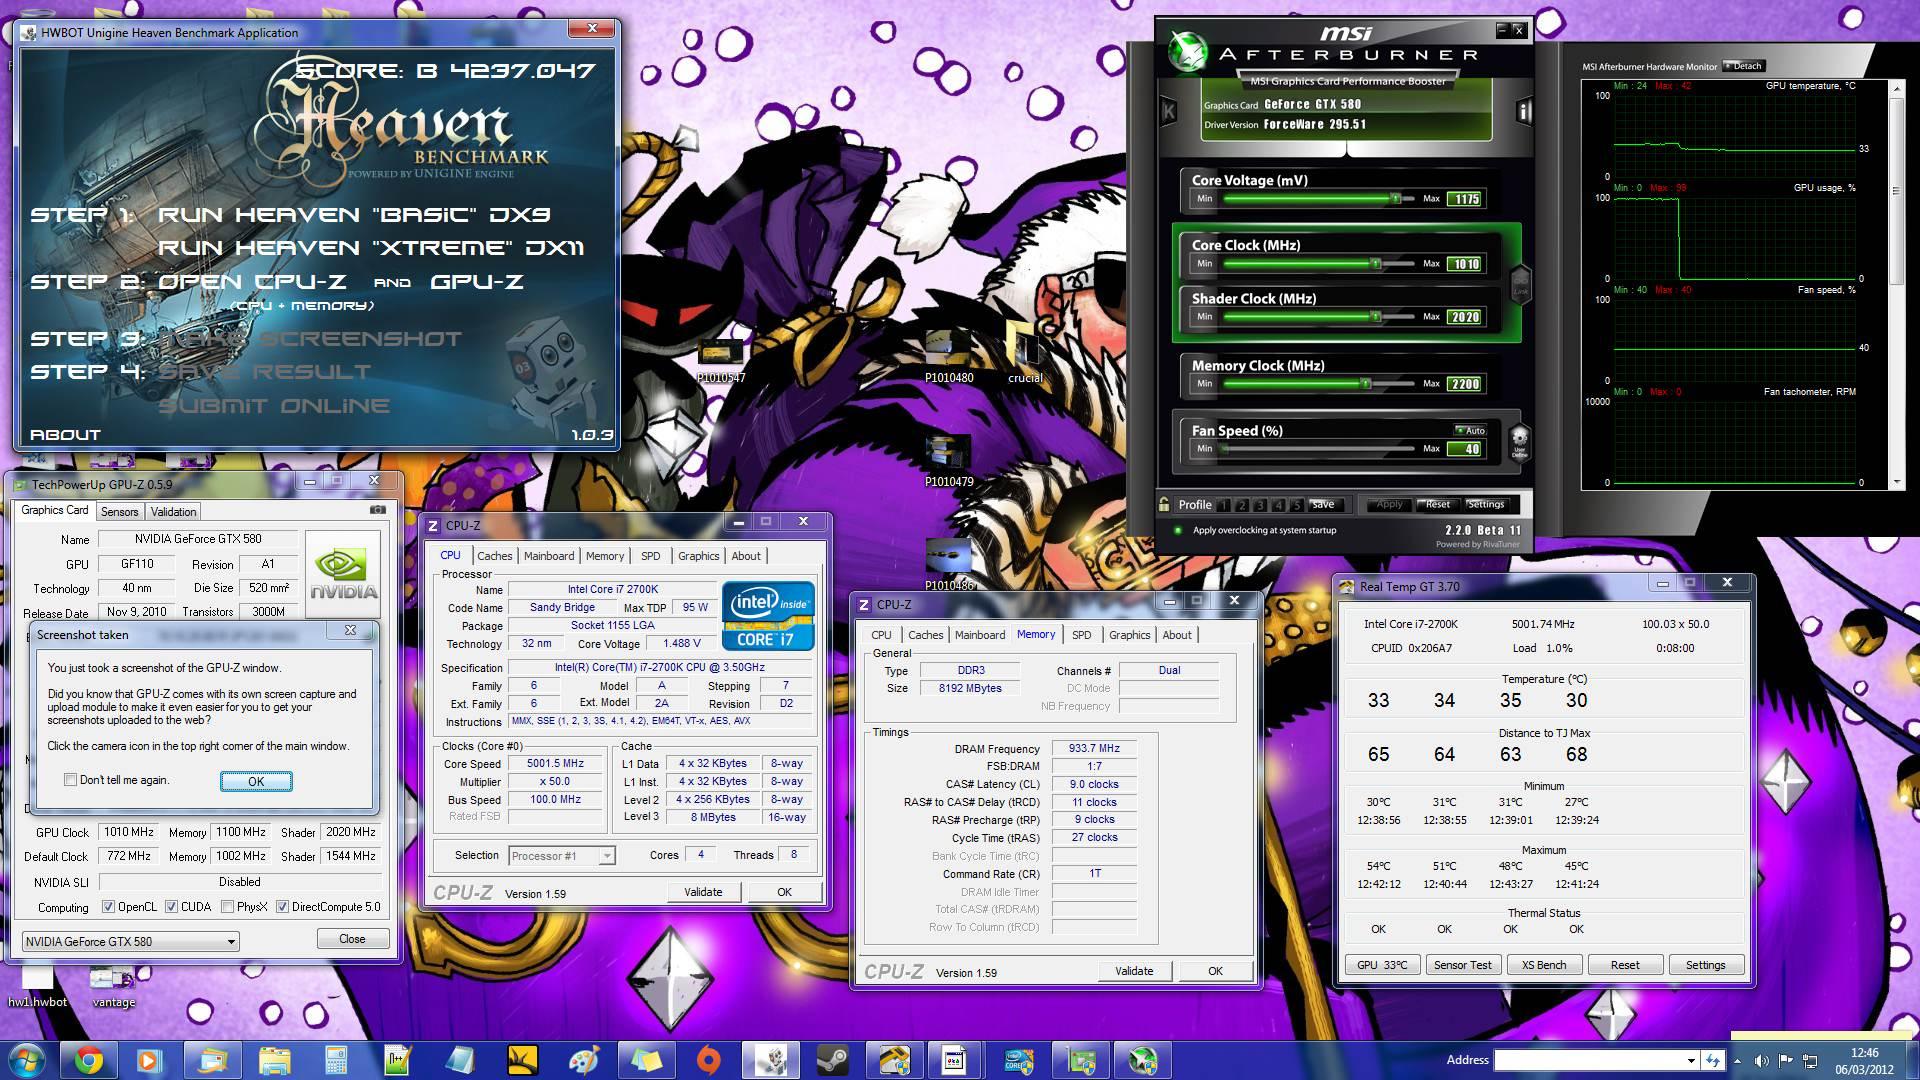Screen dimensions: 1920x1080
Task: Open Windows Start menu orb
Action: click(27, 1060)
